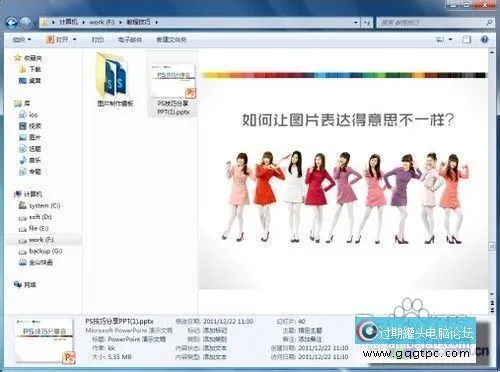Open the address bar history dropdown arrow
500x372 pixels.
point(356,23)
